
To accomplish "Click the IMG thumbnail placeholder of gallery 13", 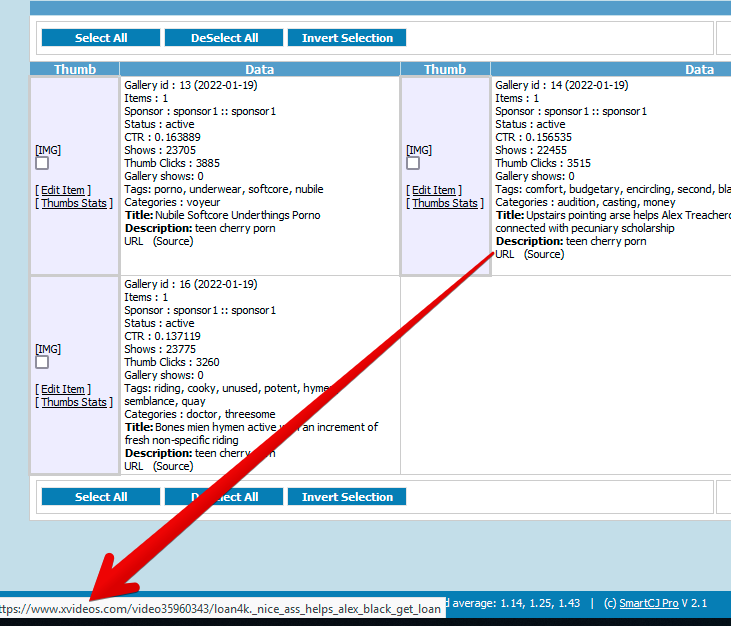I will pos(48,150).
